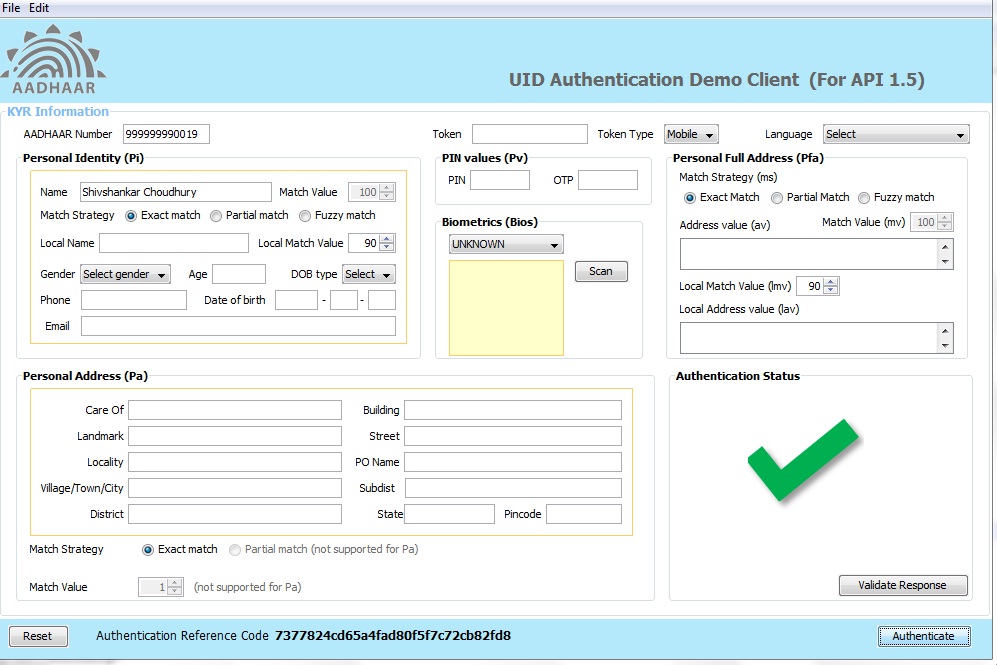This screenshot has width=997, height=665.
Task: Select Partial match in Personal Identity
Action: click(x=217, y=215)
